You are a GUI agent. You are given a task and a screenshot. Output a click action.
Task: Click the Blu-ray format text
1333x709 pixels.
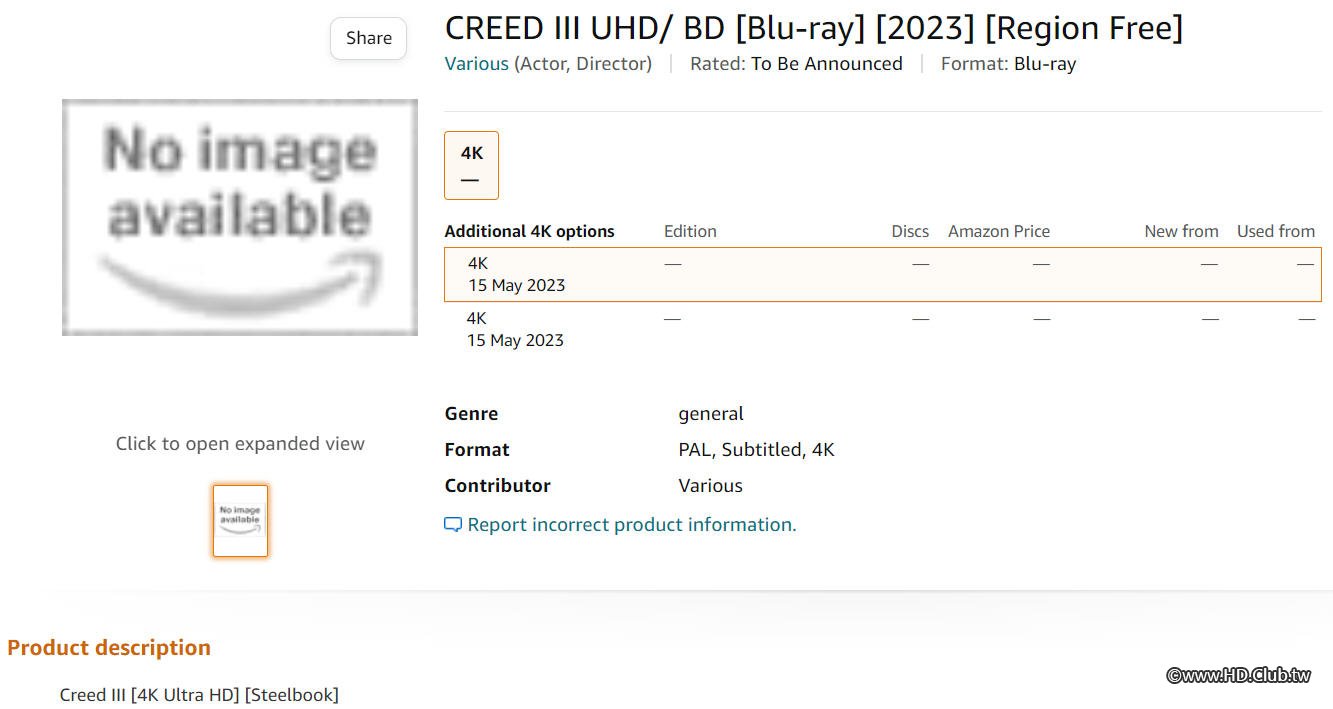[1045, 64]
